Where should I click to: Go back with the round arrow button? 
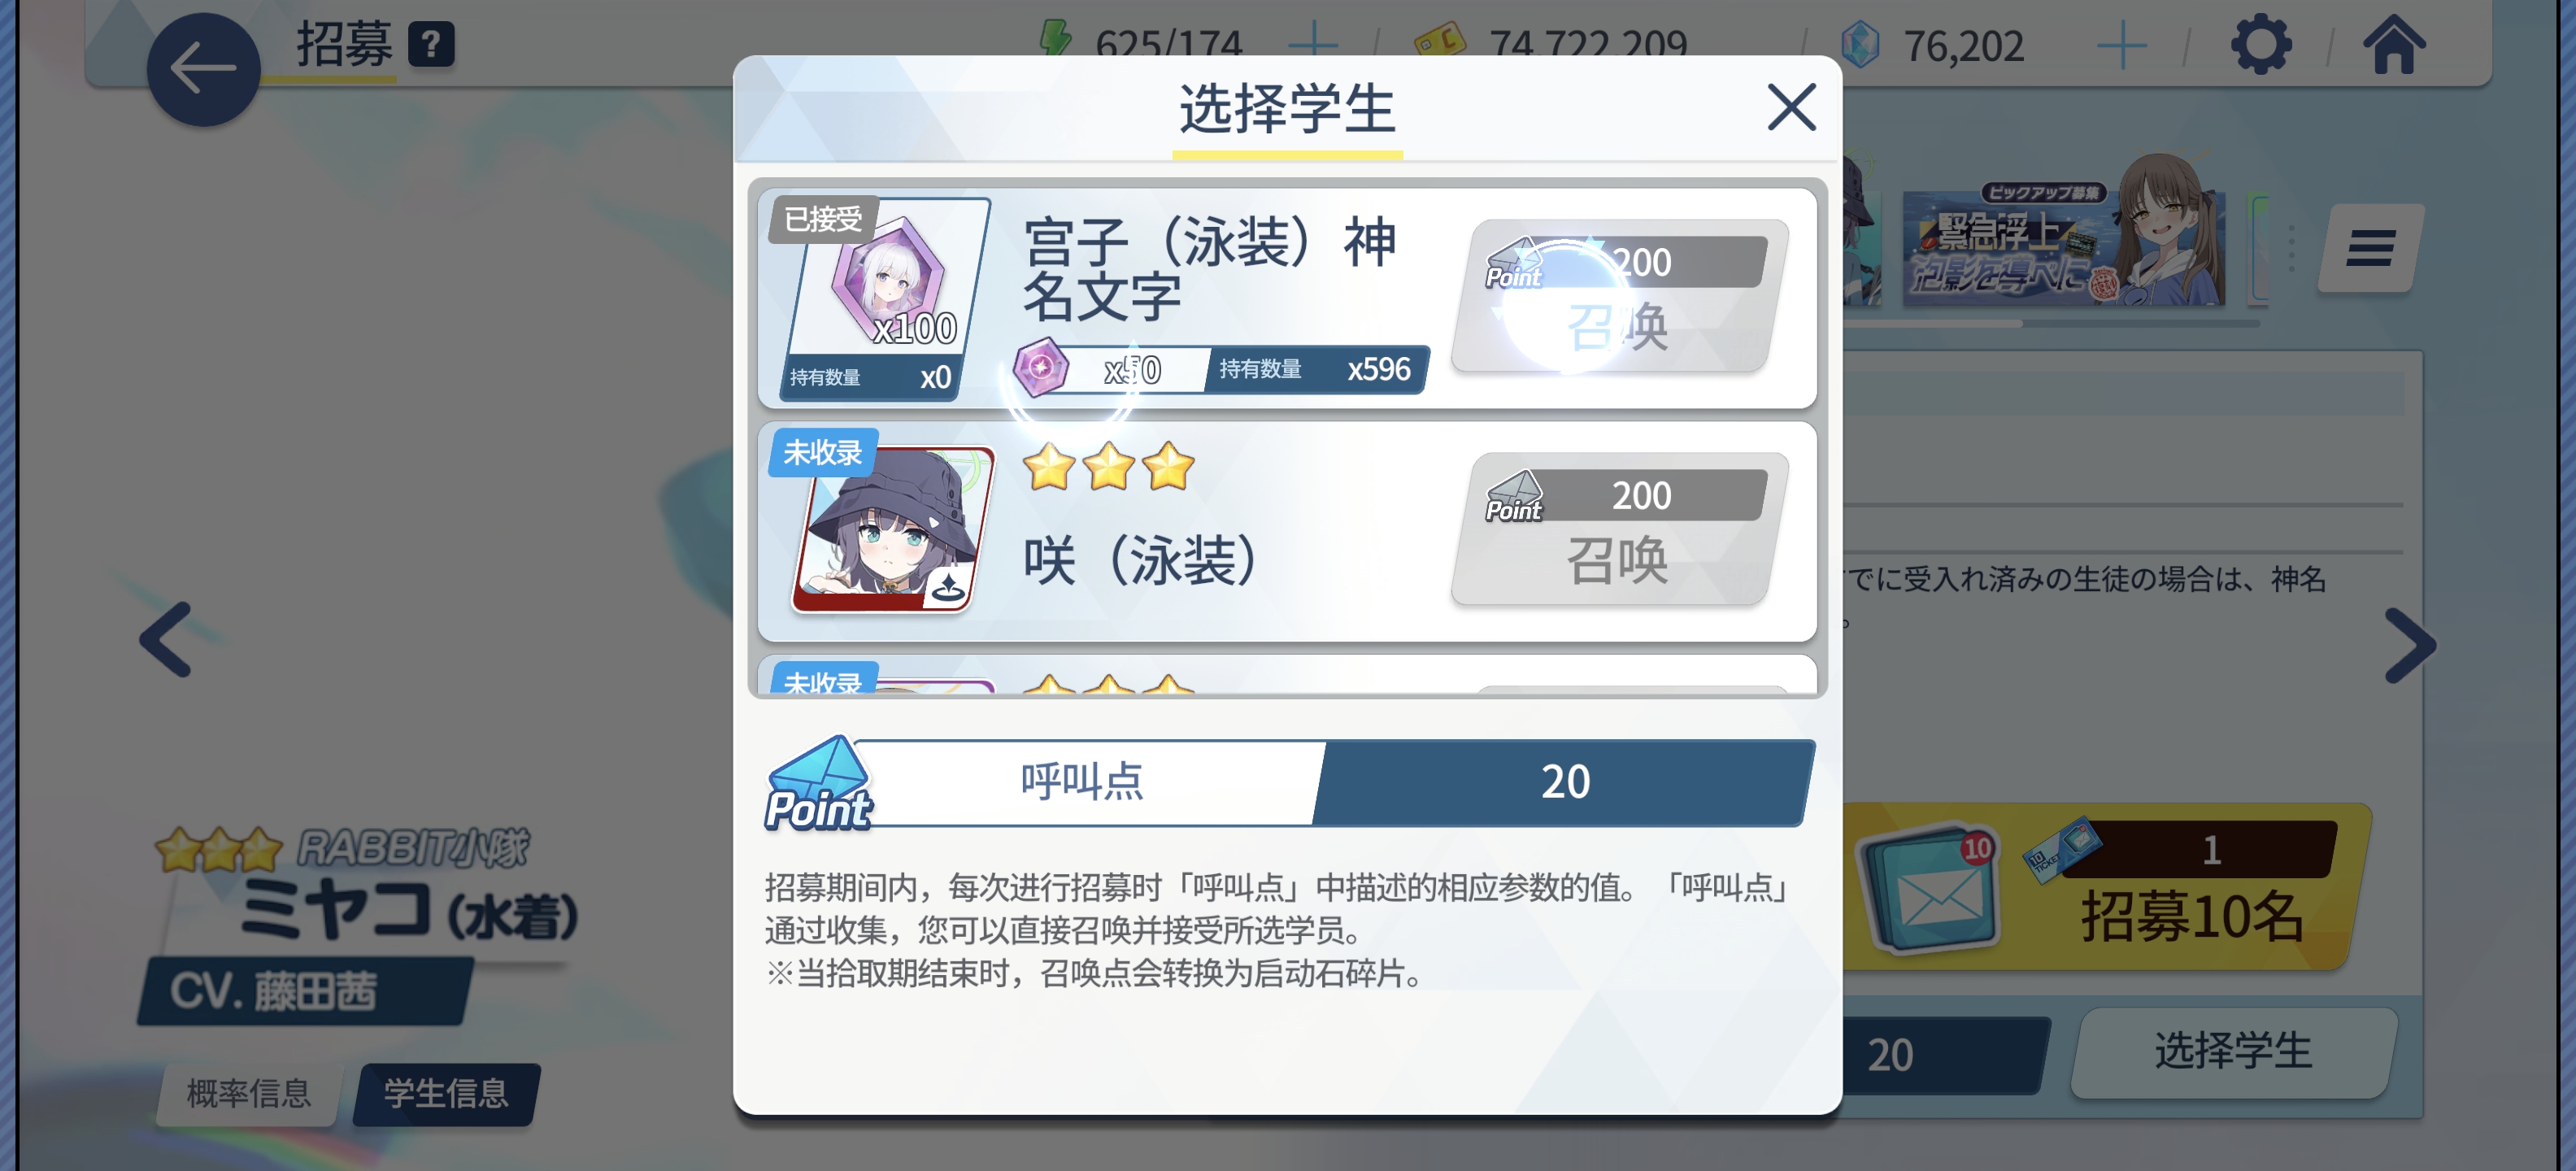pos(203,69)
